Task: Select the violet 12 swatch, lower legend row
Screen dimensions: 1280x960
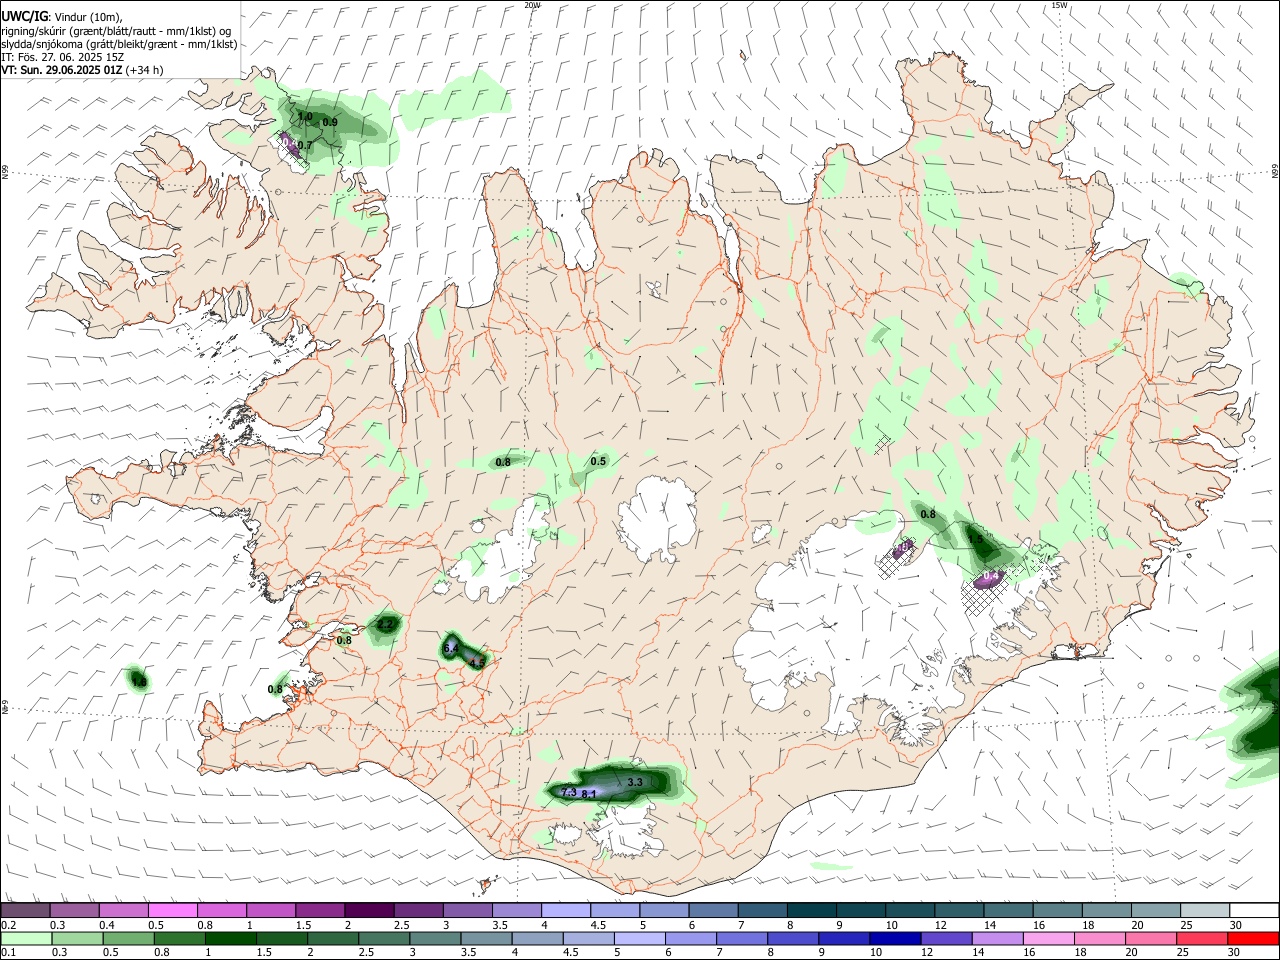Action: (x=947, y=938)
